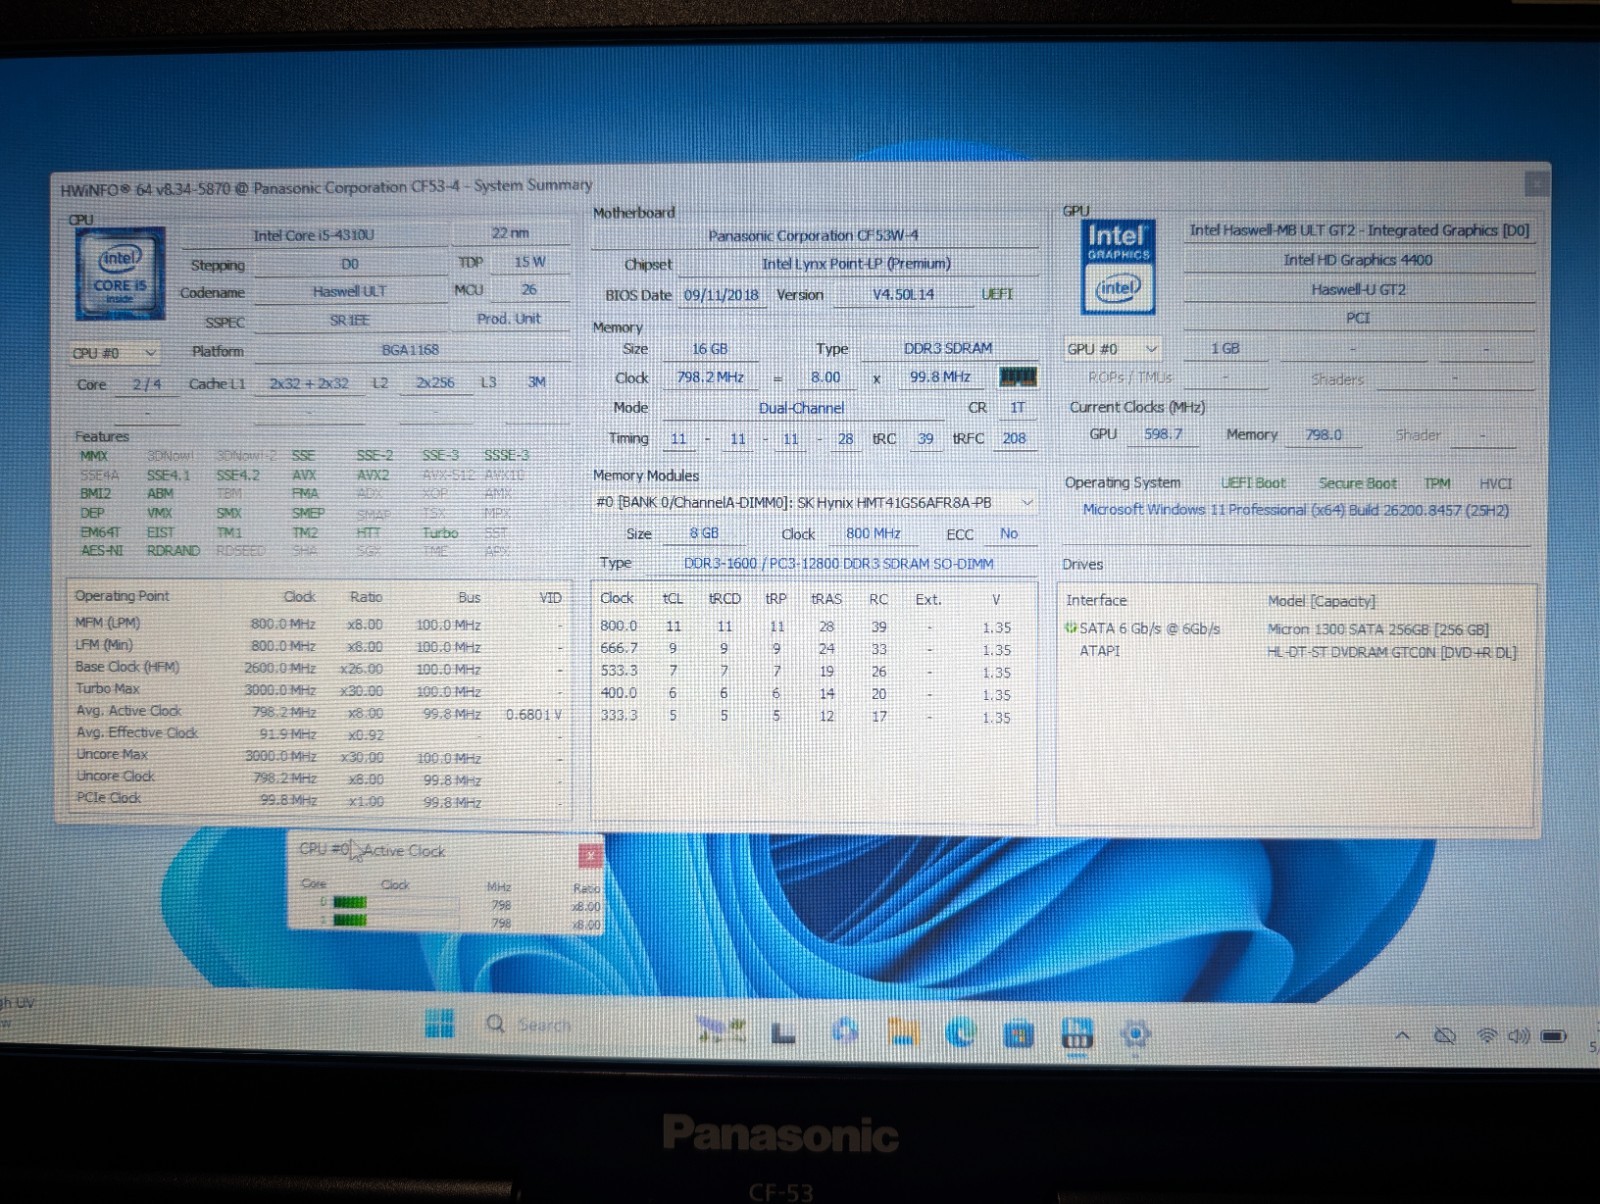
Task: Launch Microsoft Edge from the taskbar
Action: click(960, 1032)
